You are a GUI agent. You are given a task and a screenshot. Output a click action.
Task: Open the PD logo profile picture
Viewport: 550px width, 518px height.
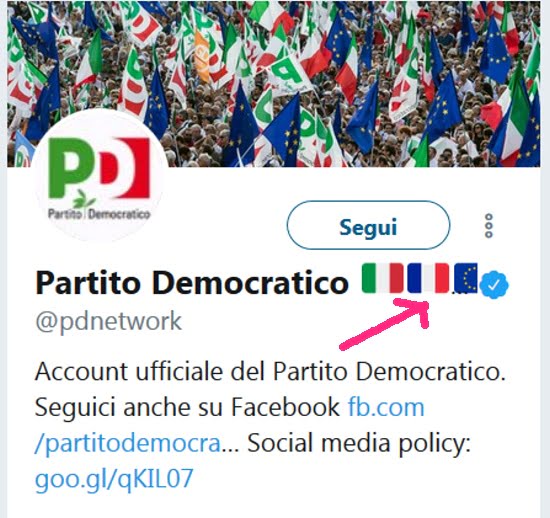coord(99,175)
